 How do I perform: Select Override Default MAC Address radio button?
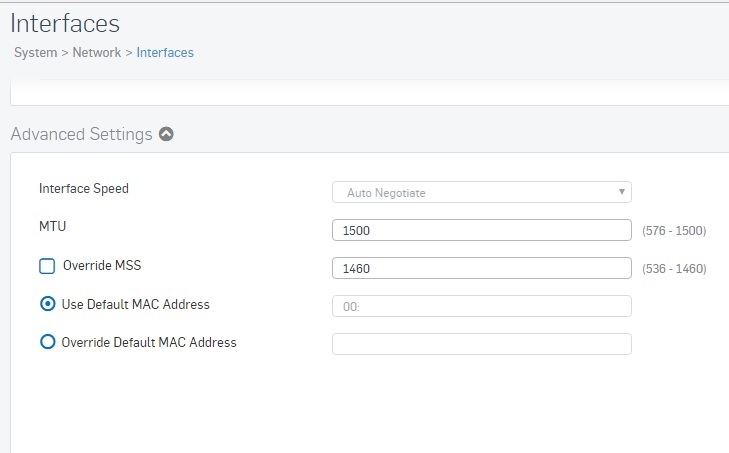pos(47,342)
